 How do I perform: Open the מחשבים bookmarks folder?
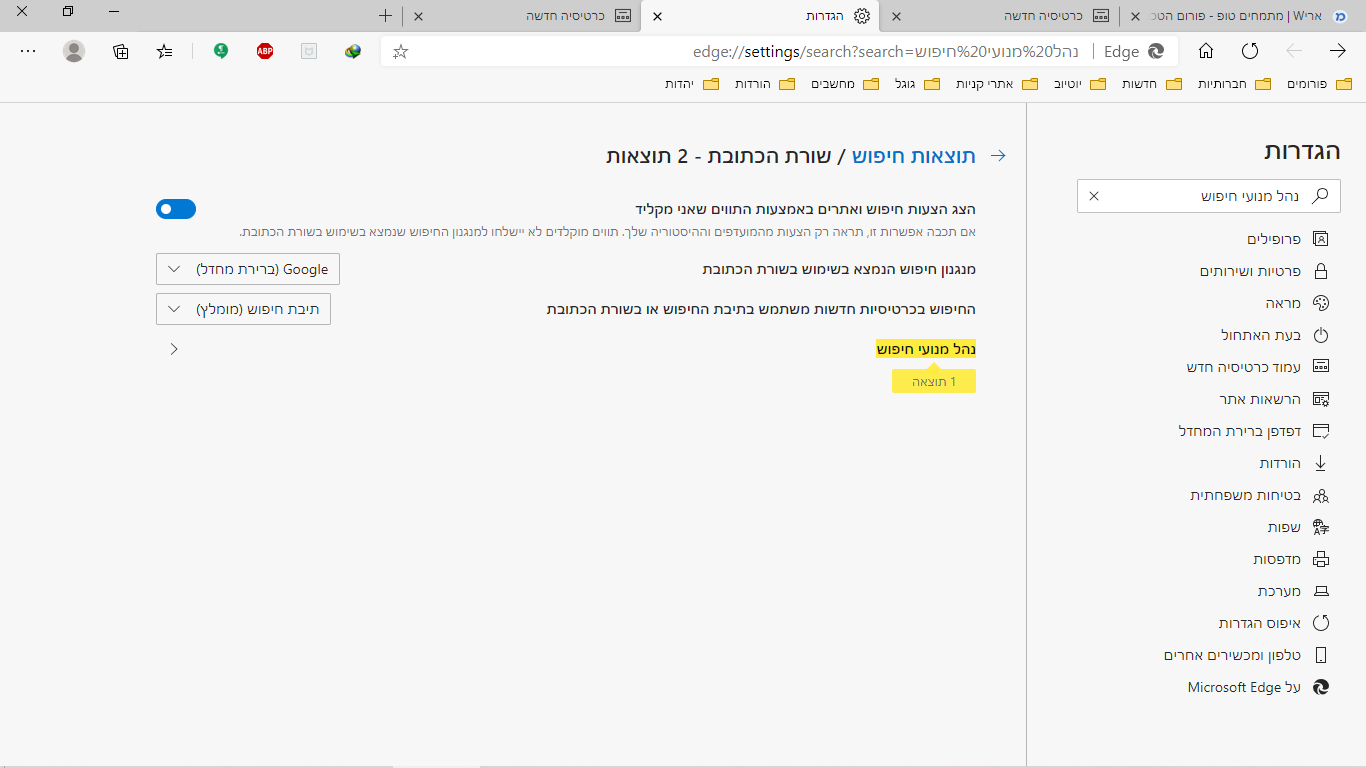[847, 84]
